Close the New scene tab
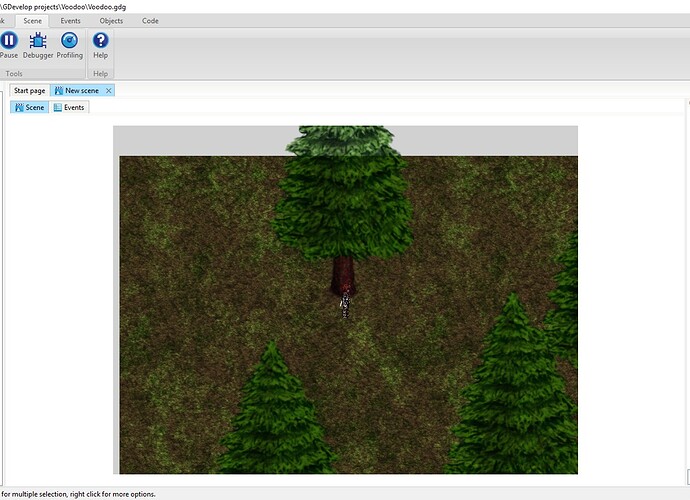This screenshot has height=500, width=690. (x=109, y=91)
